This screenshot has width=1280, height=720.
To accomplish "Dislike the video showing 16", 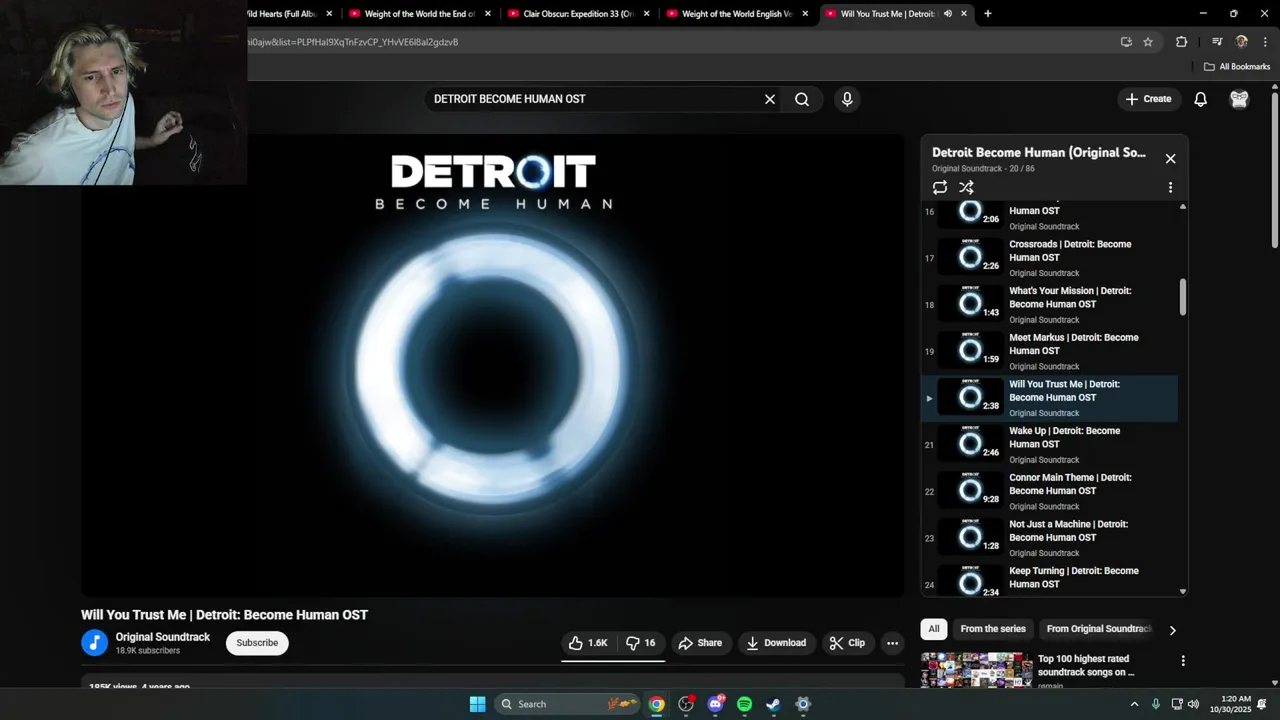I will coord(640,643).
